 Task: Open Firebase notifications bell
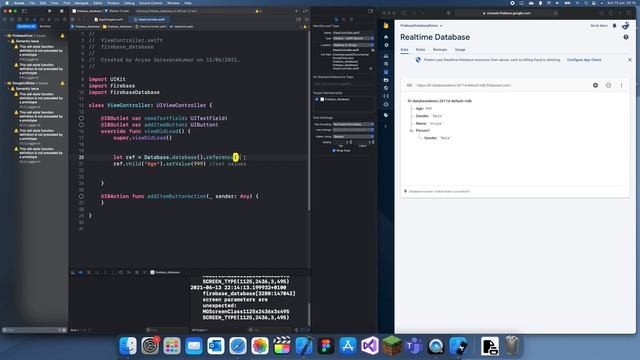[614, 26]
